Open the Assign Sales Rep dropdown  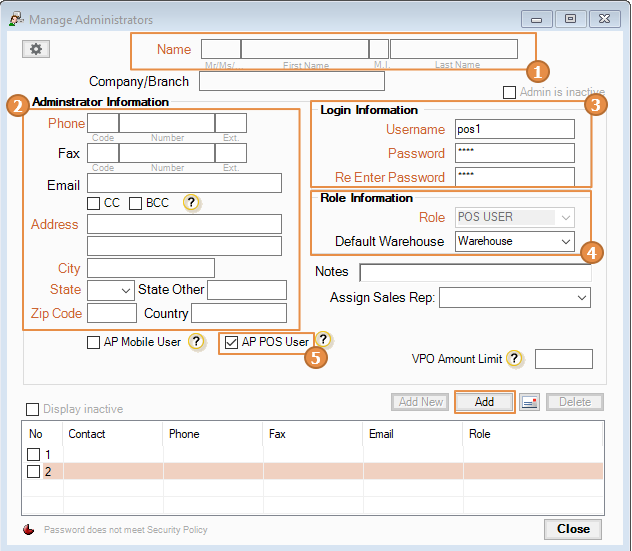pos(581,298)
